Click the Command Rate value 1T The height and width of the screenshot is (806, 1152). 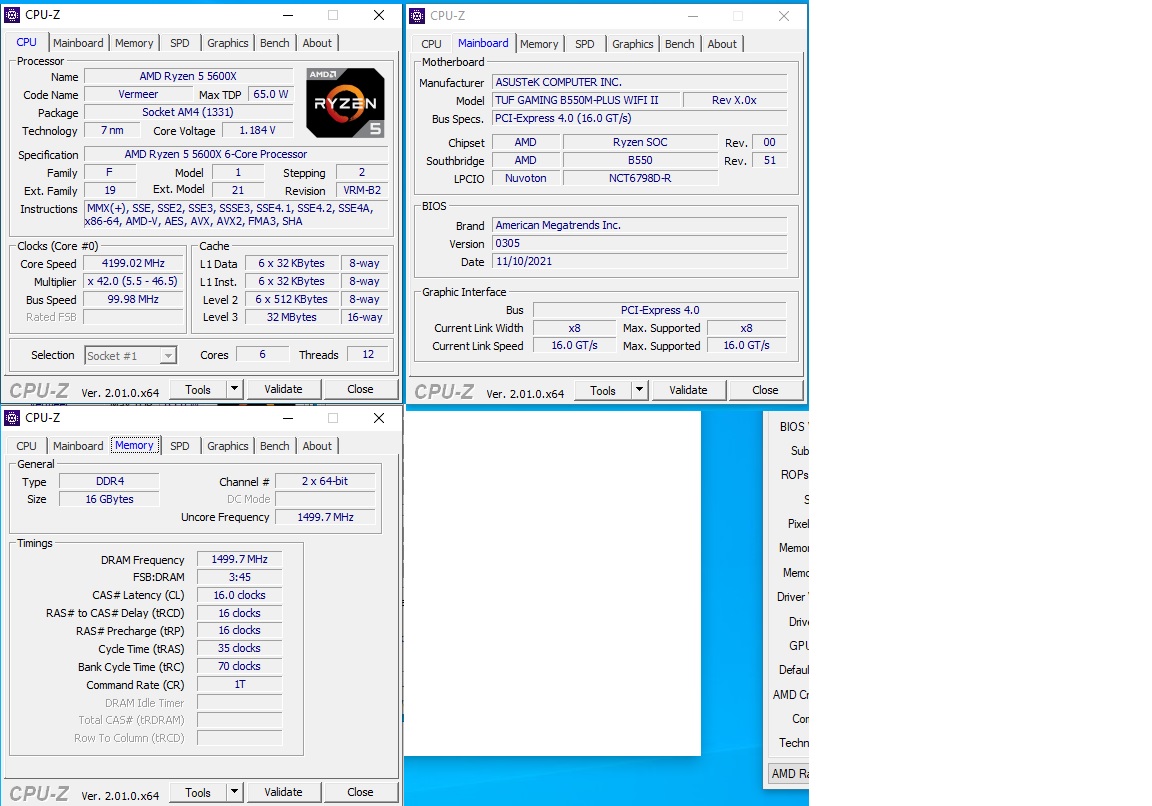(240, 684)
